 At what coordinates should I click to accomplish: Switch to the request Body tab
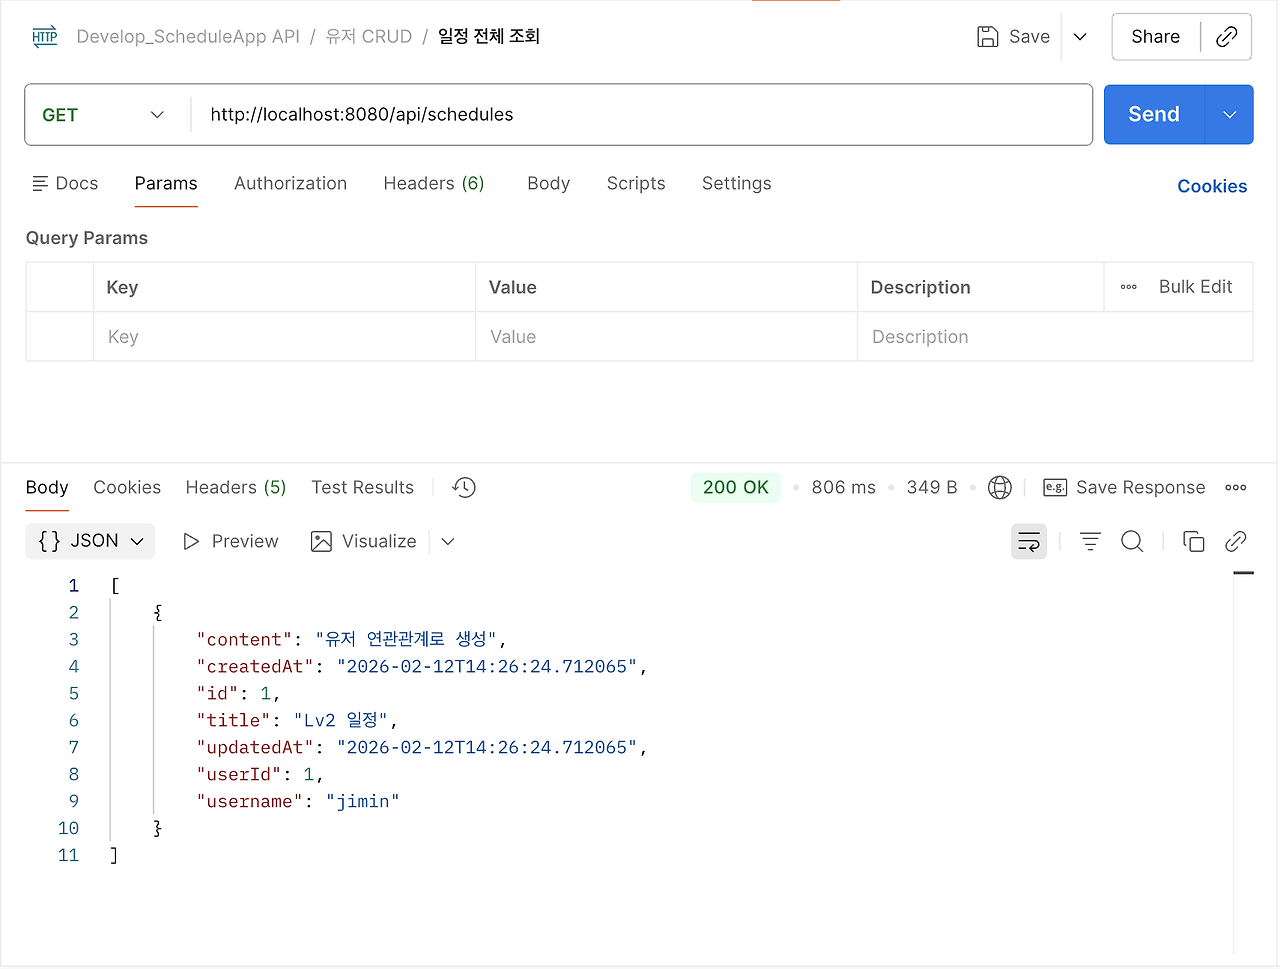[x=549, y=183]
